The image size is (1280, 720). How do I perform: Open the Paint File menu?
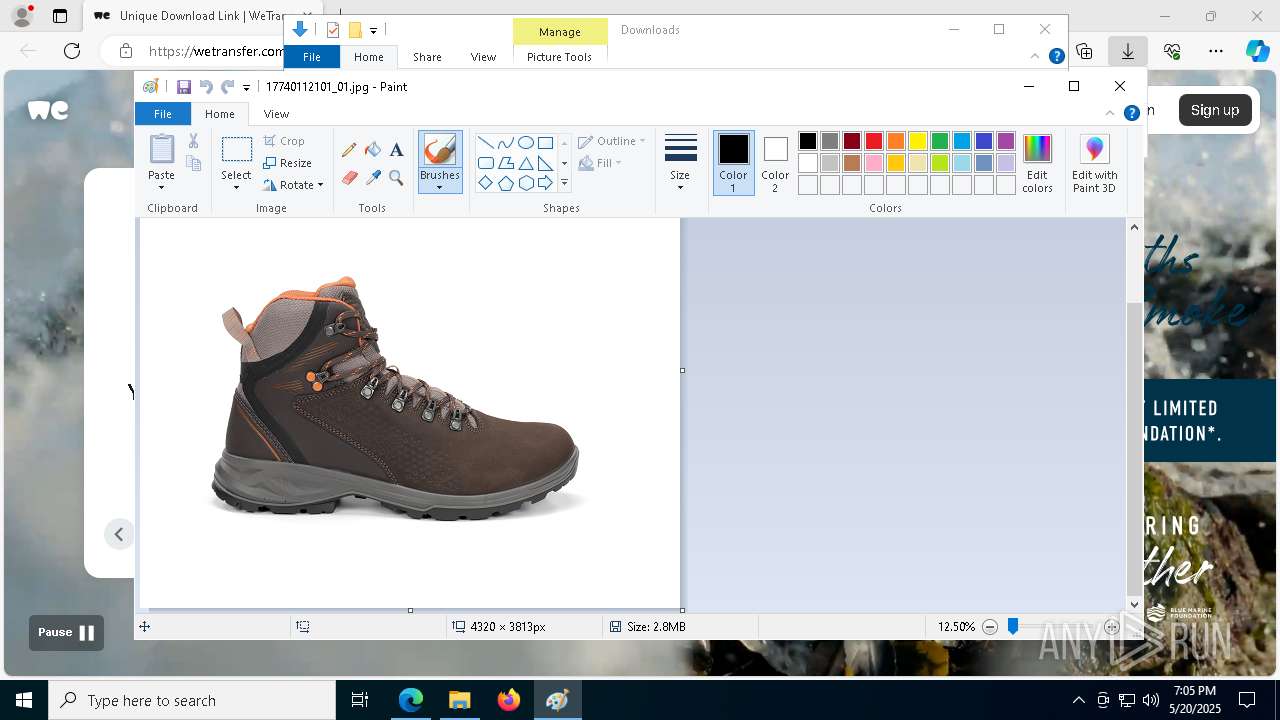(162, 114)
